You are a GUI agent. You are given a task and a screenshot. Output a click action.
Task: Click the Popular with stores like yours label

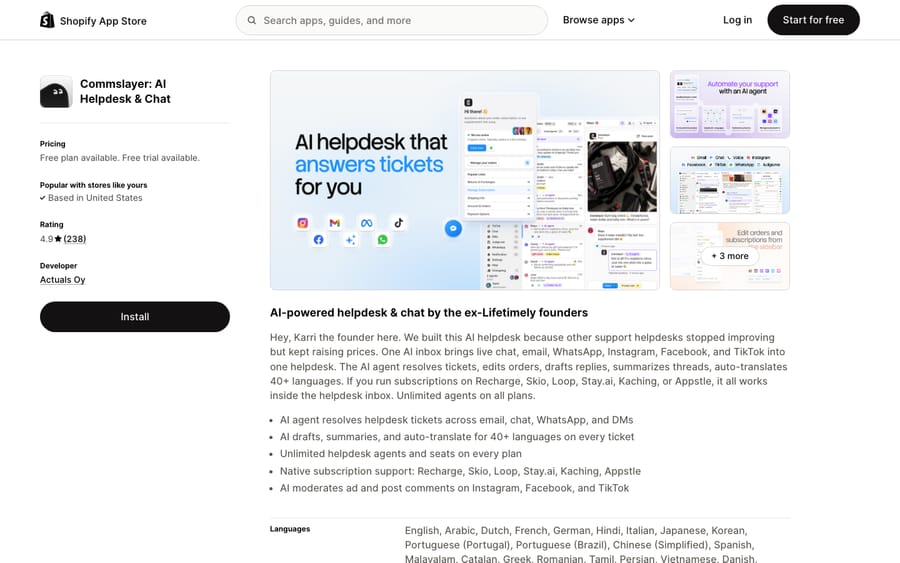pyautogui.click(x=94, y=185)
